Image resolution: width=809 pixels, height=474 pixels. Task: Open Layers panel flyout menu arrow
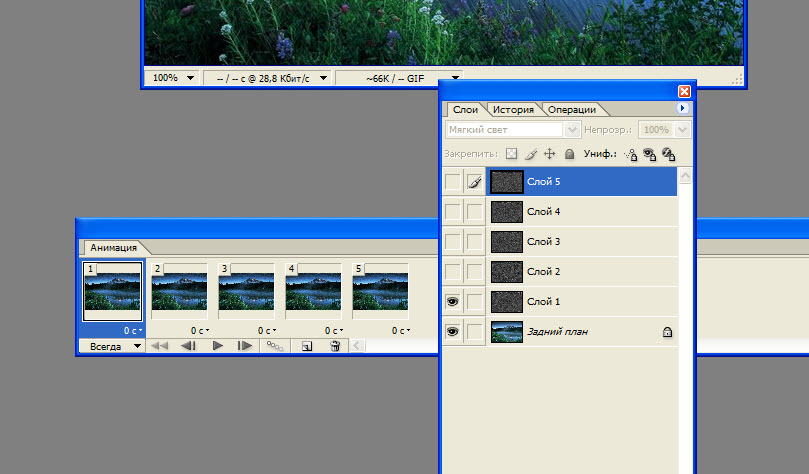(x=682, y=108)
